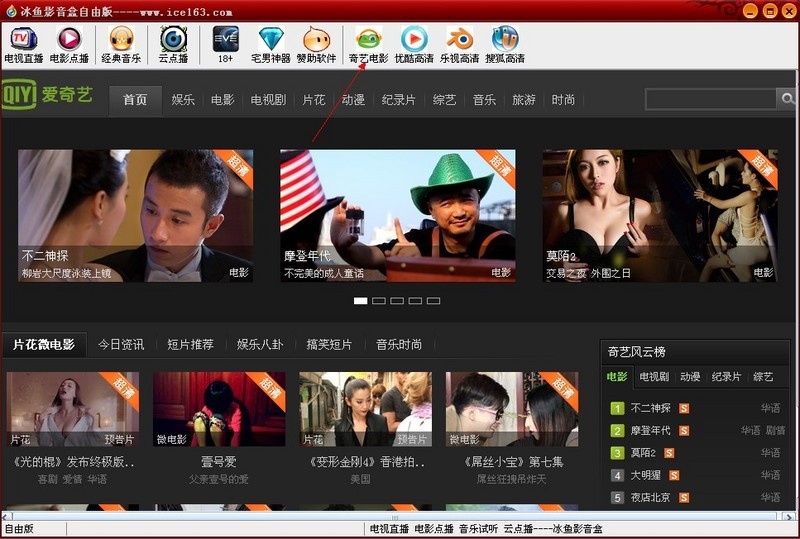Select 综艺 tab in 奇艺风云榜
Screen dimensions: 800x539
pyautogui.click(x=763, y=377)
